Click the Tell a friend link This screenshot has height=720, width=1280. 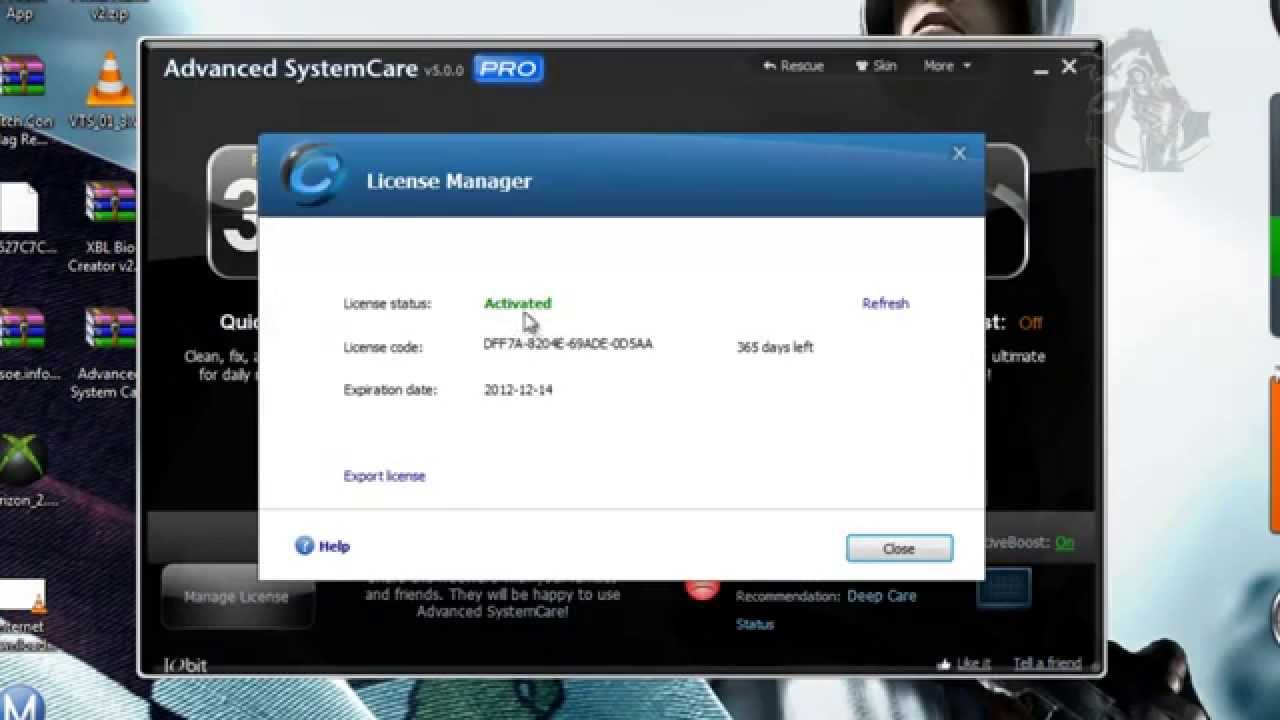(1047, 663)
